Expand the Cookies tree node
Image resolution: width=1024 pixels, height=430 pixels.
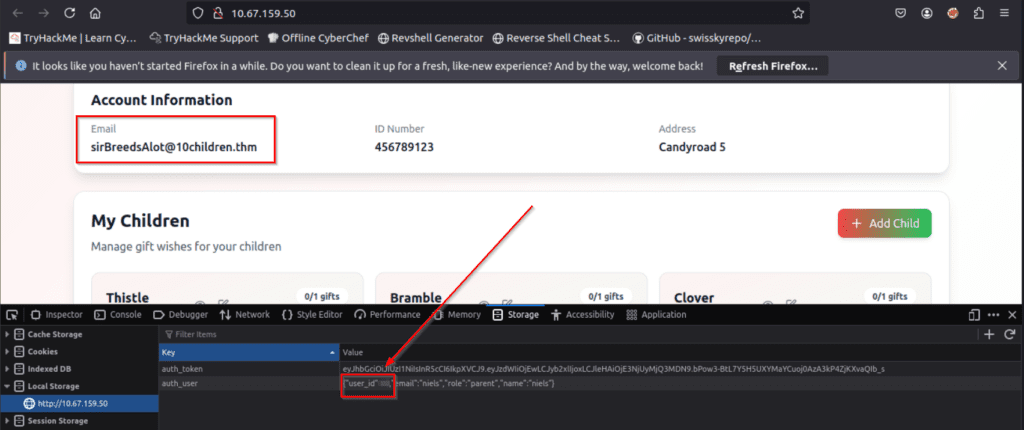click(9, 351)
